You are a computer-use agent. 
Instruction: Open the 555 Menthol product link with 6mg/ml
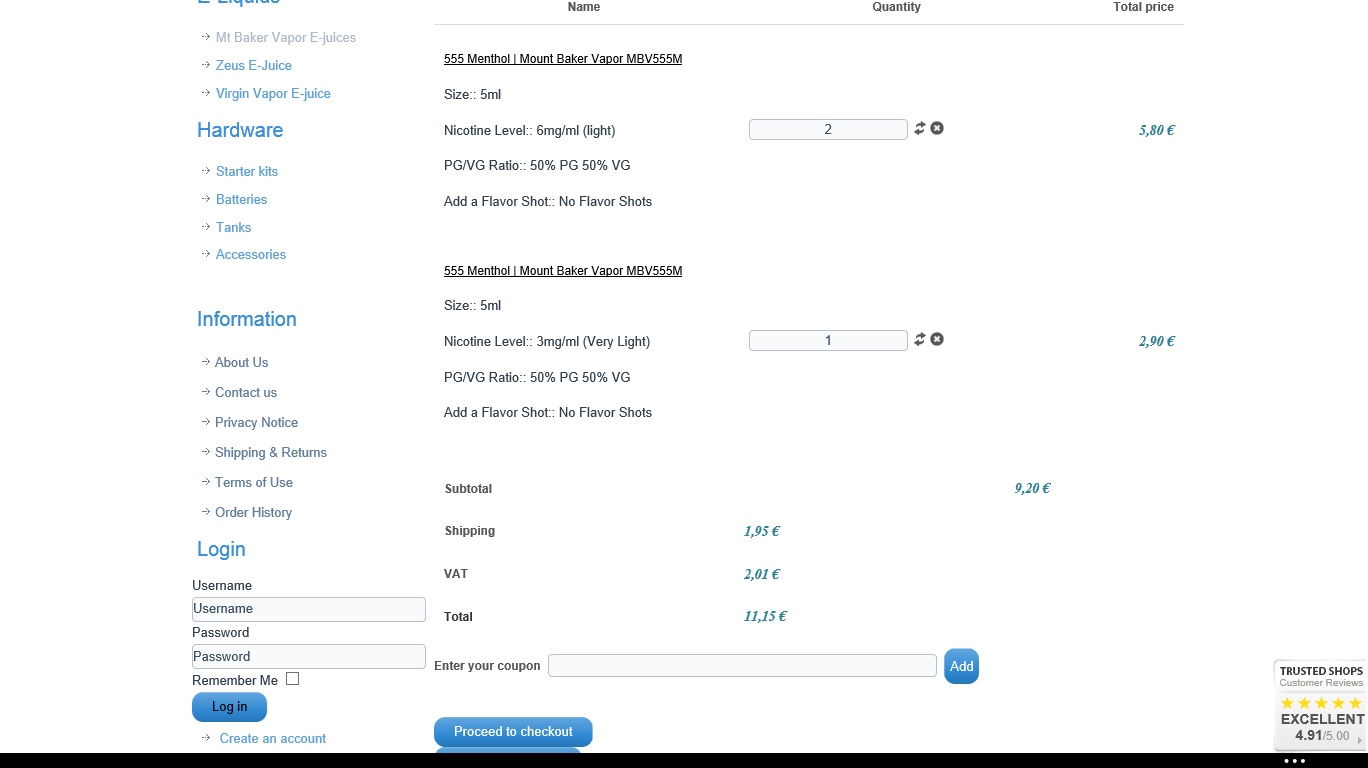click(563, 59)
